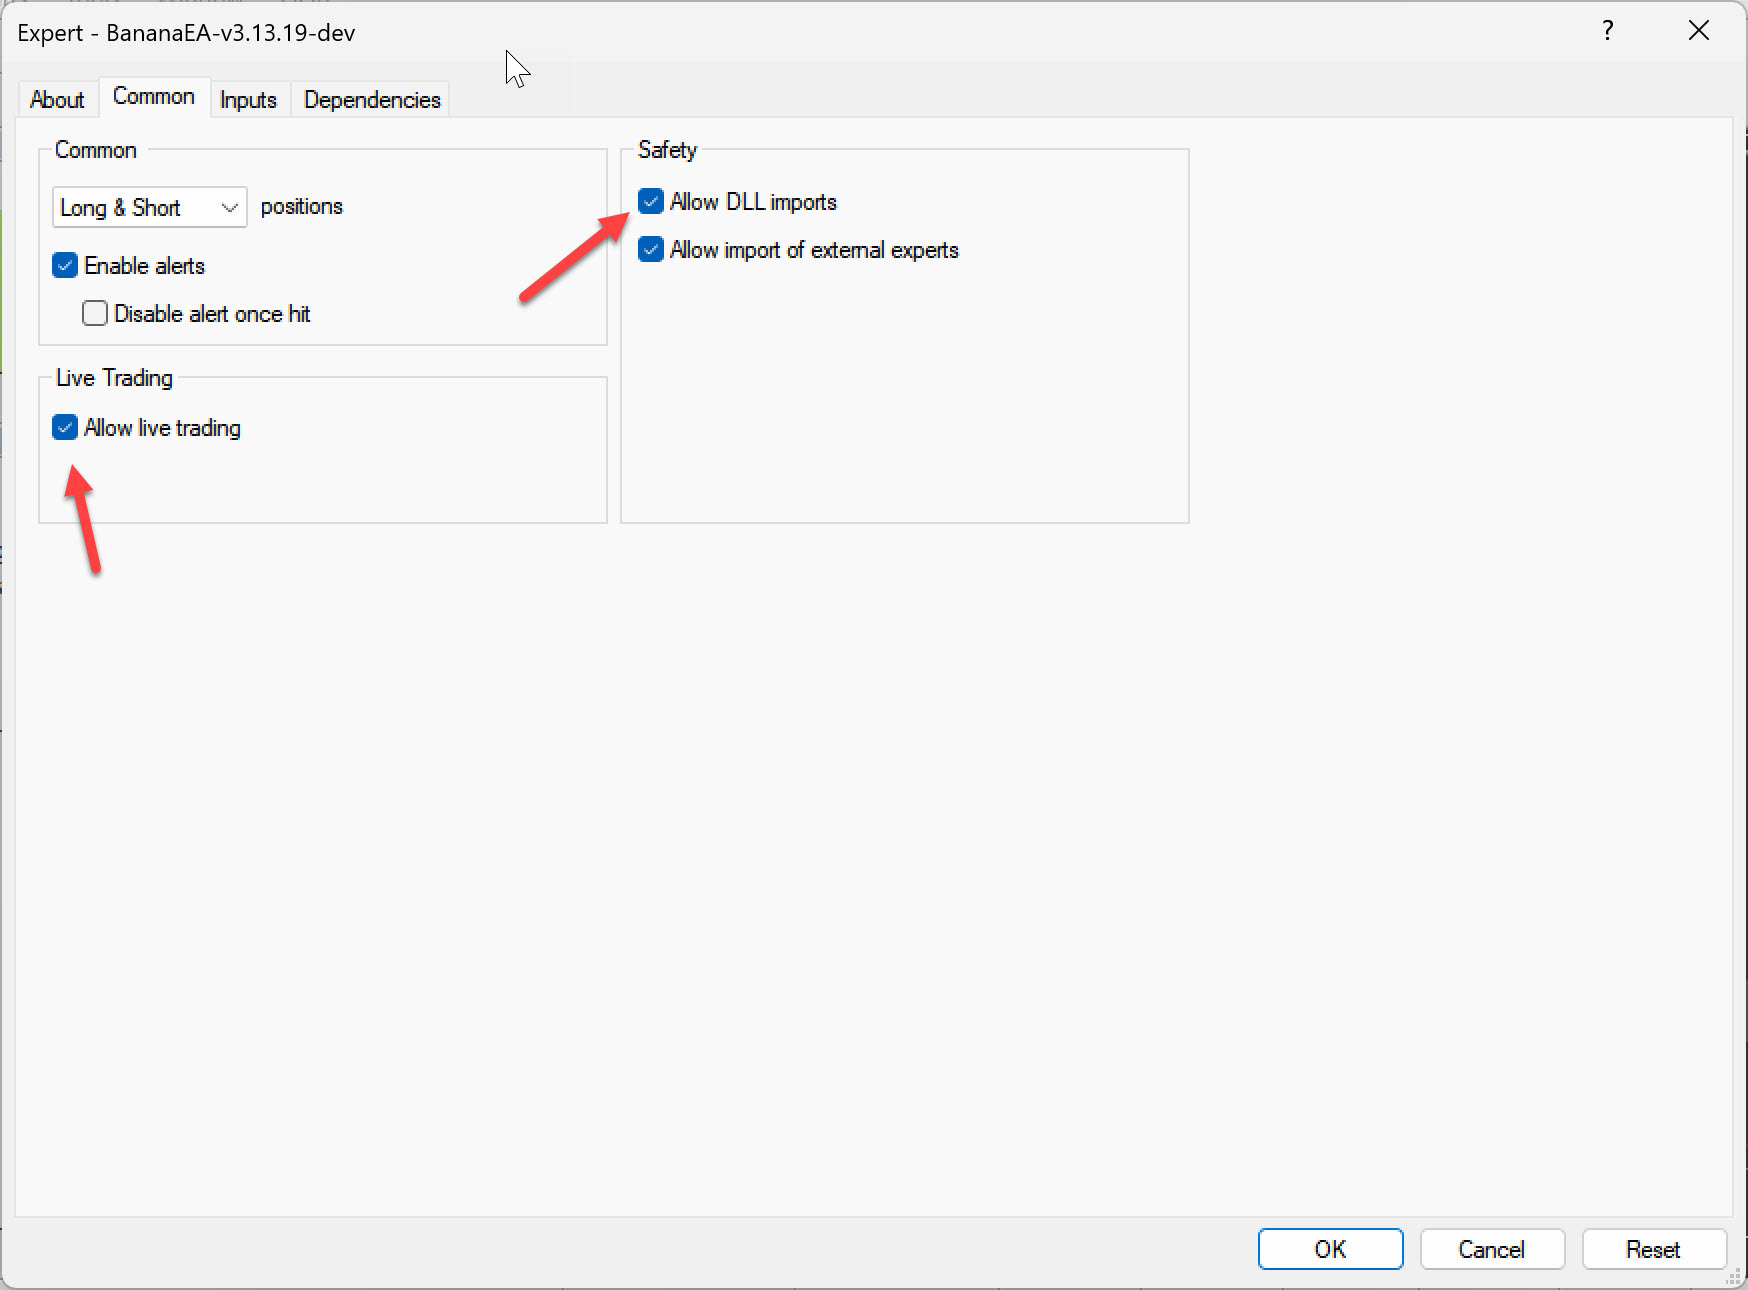Open the Long & Short positions dropdown
1748x1290 pixels.
pyautogui.click(x=149, y=207)
